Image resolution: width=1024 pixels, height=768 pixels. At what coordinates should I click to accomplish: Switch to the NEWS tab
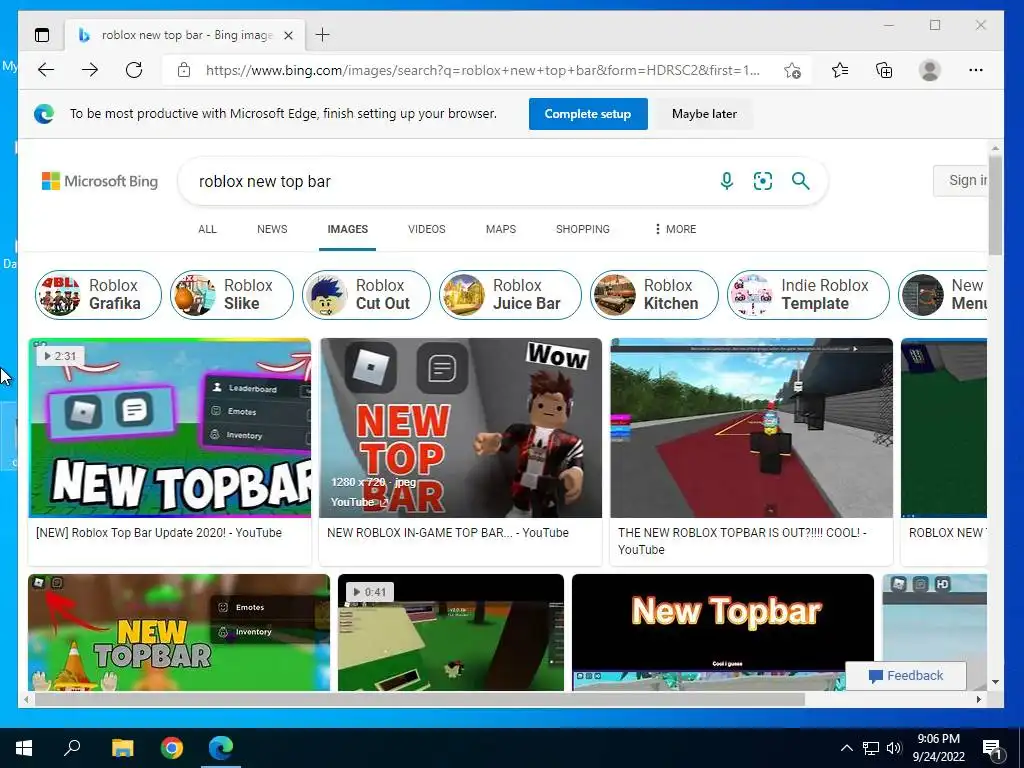pos(272,229)
